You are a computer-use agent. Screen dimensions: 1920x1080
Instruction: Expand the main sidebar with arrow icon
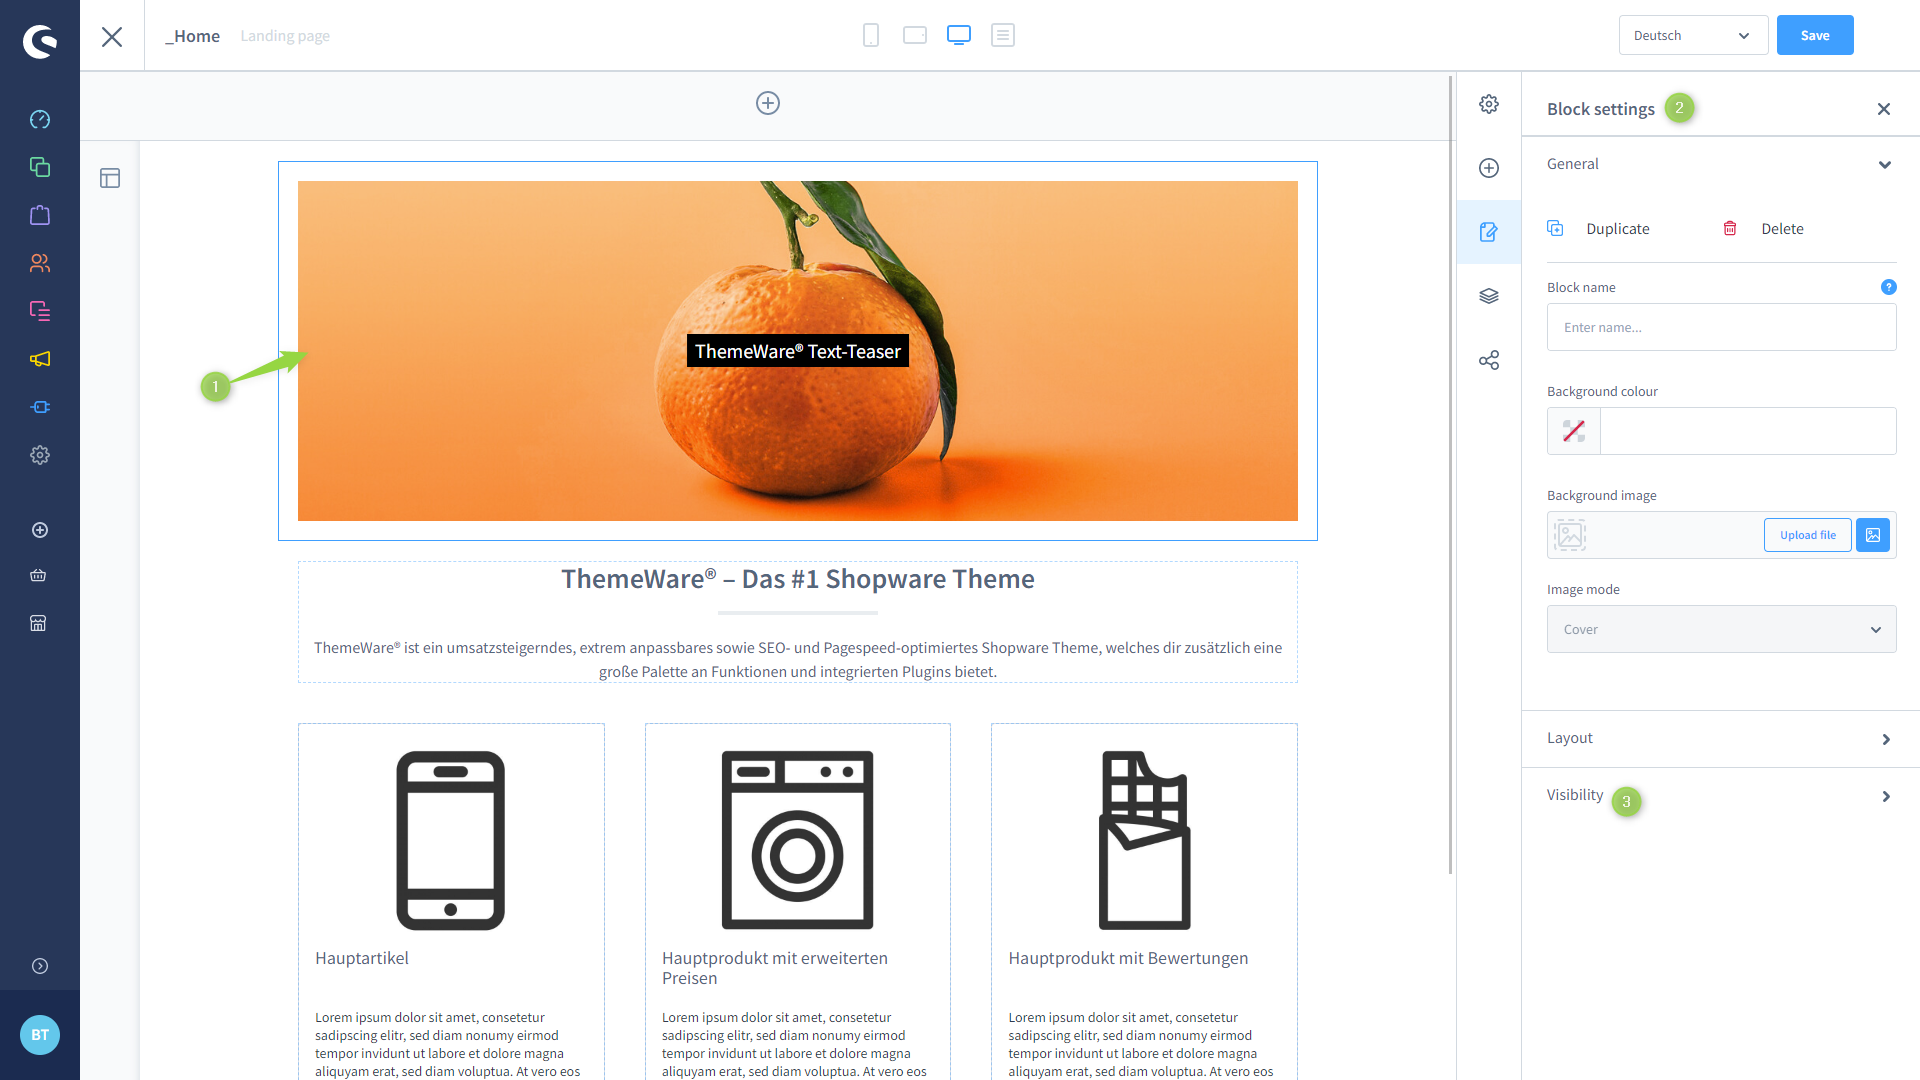point(40,966)
